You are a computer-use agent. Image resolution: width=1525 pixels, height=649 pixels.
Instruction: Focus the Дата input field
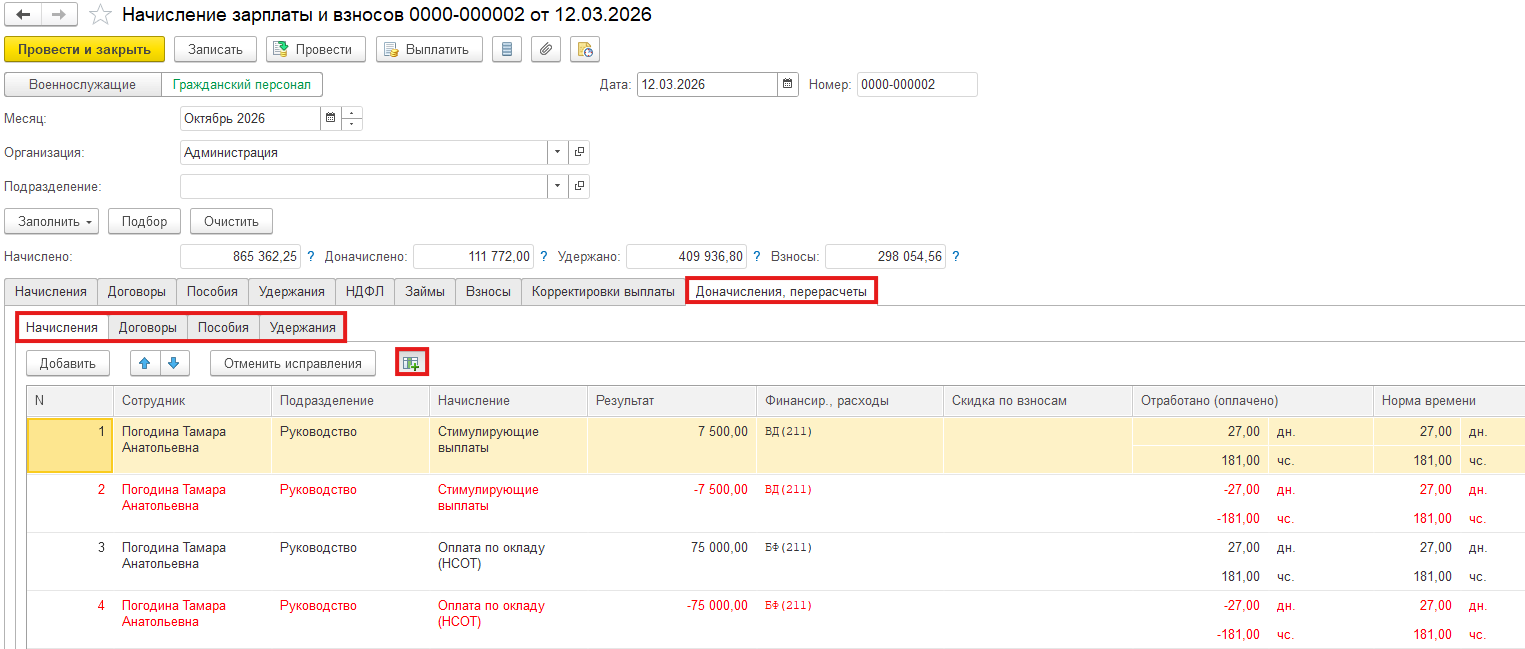pyautogui.click(x=707, y=85)
